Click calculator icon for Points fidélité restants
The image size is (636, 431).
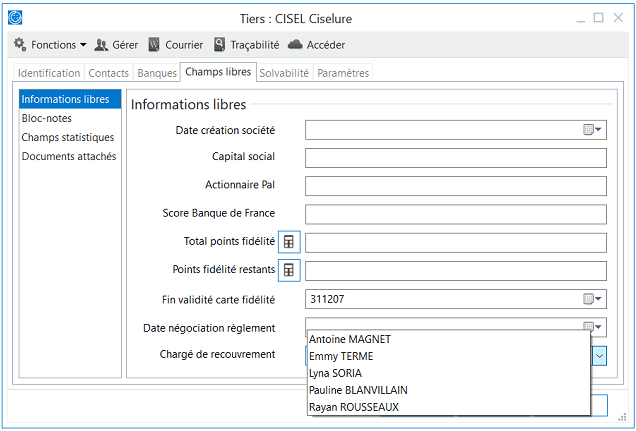289,270
